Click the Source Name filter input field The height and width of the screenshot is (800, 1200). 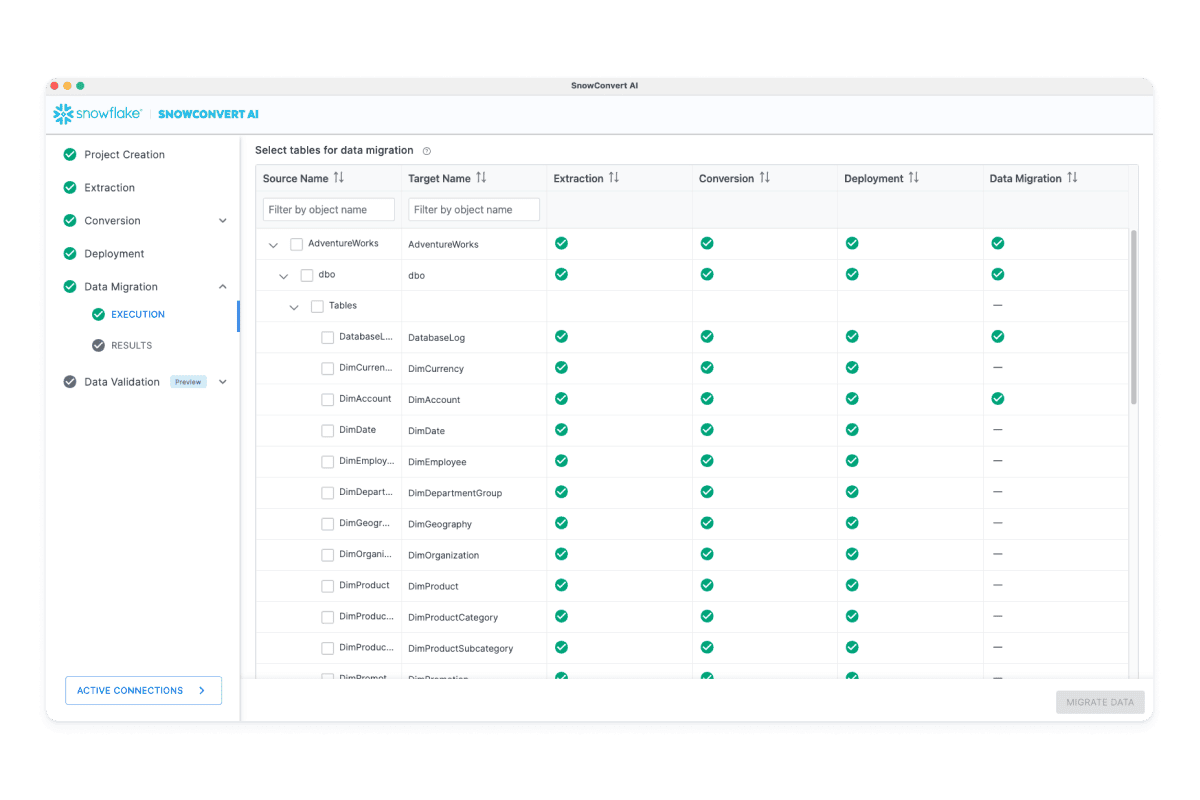pos(328,209)
